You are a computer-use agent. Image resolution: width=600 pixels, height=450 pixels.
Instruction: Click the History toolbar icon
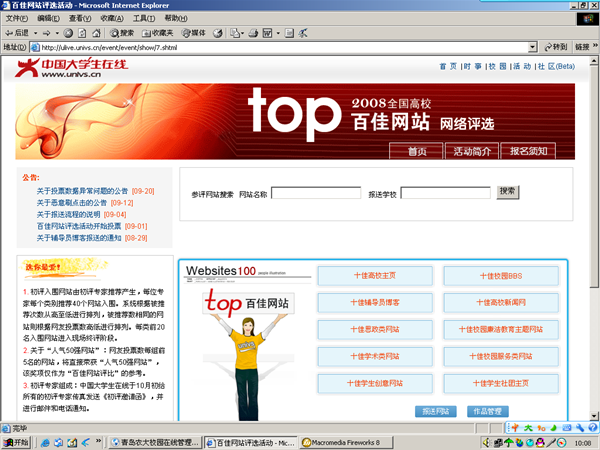(x=218, y=33)
